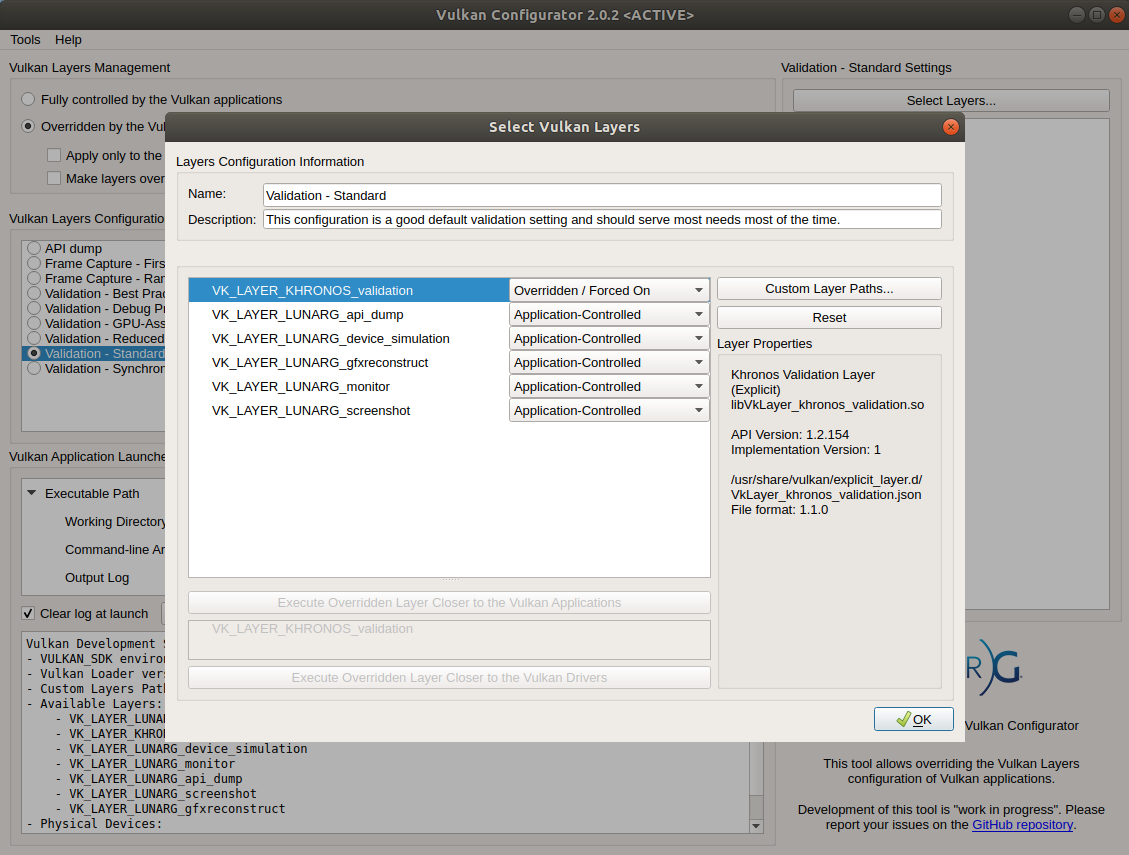The height and width of the screenshot is (855, 1129).
Task: Open dropdown for VK_LAYER_LUNARG_api_dump state
Action: click(x=609, y=314)
